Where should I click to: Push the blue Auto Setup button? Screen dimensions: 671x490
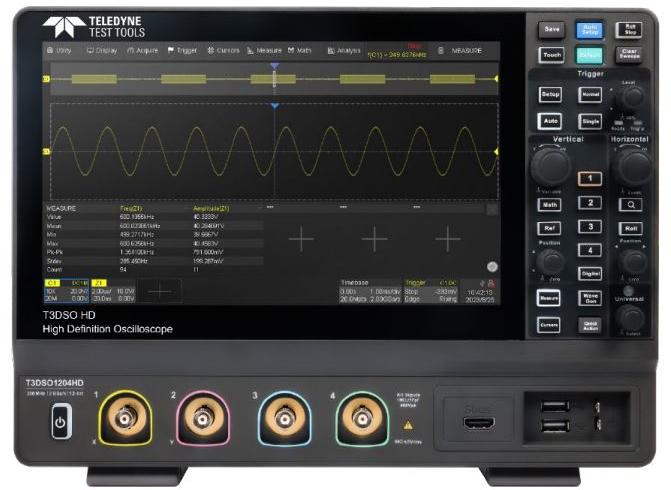(x=590, y=30)
